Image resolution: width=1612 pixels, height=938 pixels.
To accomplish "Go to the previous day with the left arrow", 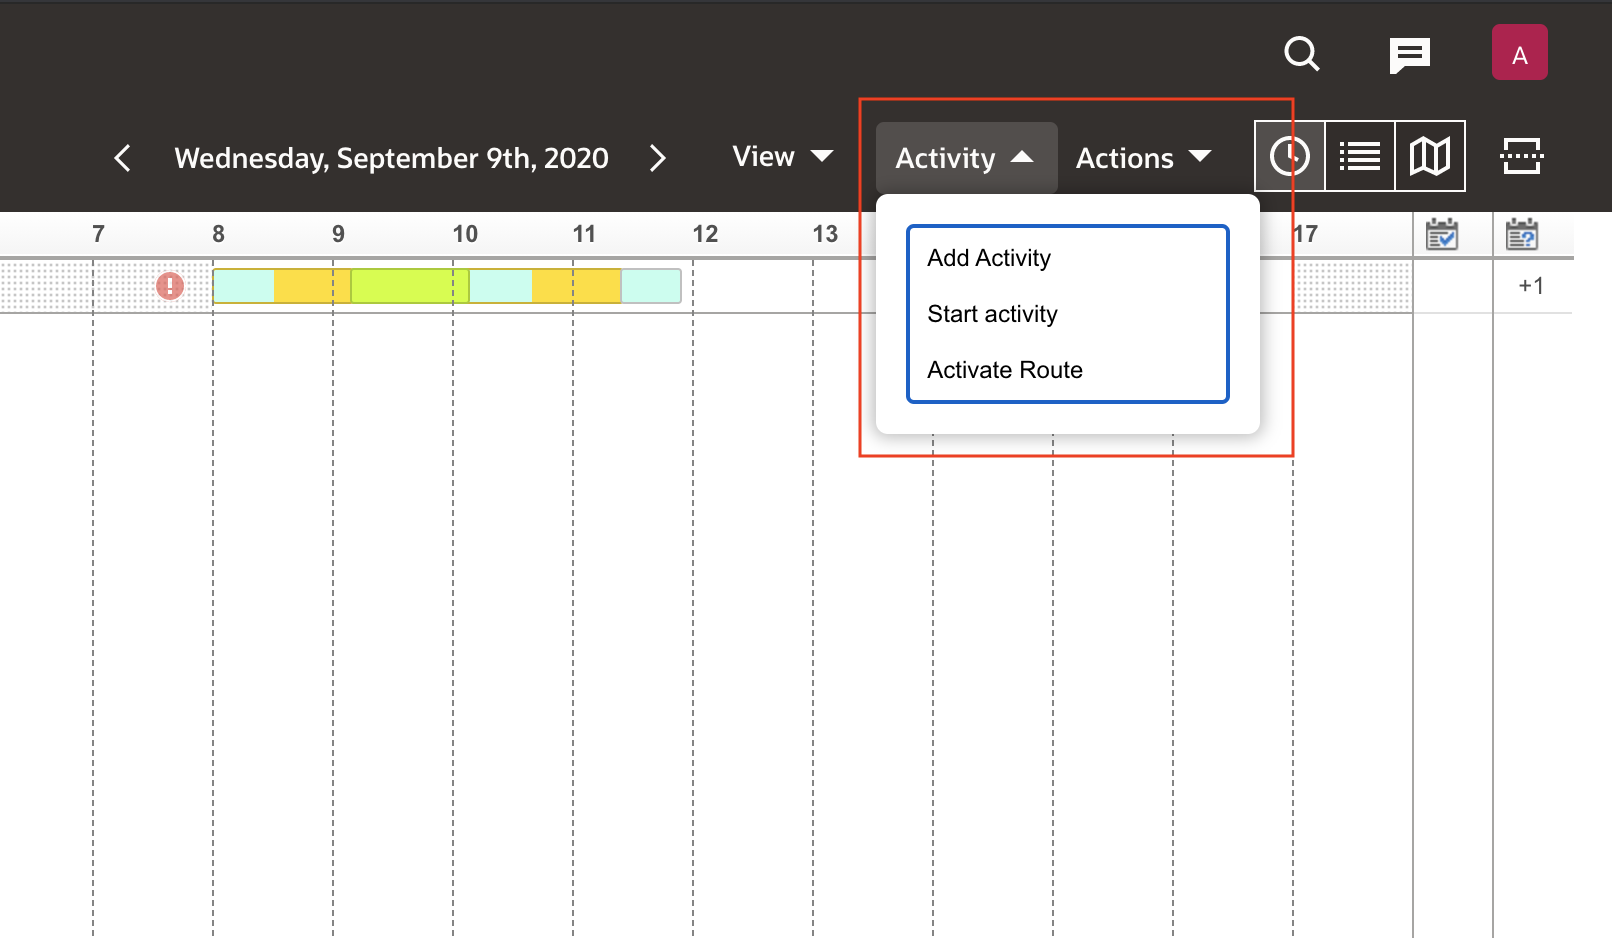I will coord(123,157).
